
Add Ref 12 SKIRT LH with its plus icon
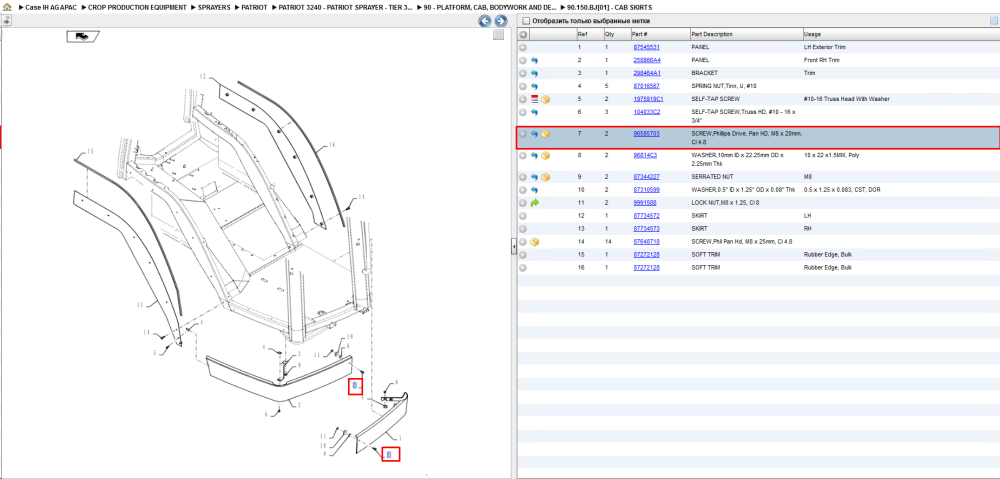tap(523, 216)
